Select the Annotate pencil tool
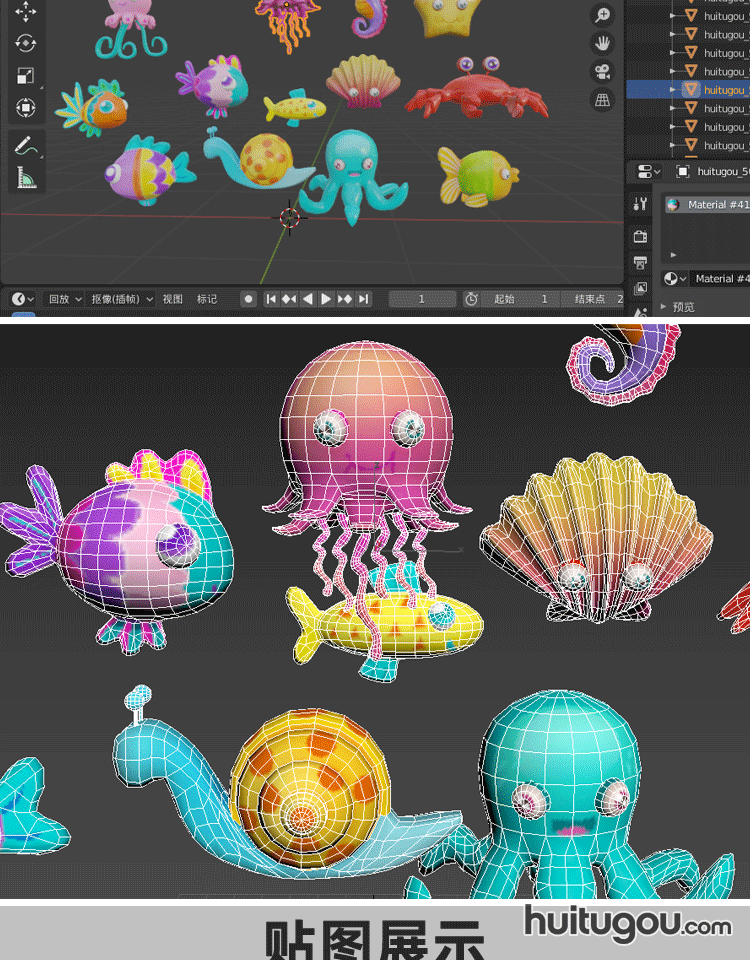This screenshot has height=960, width=750. tap(25, 145)
